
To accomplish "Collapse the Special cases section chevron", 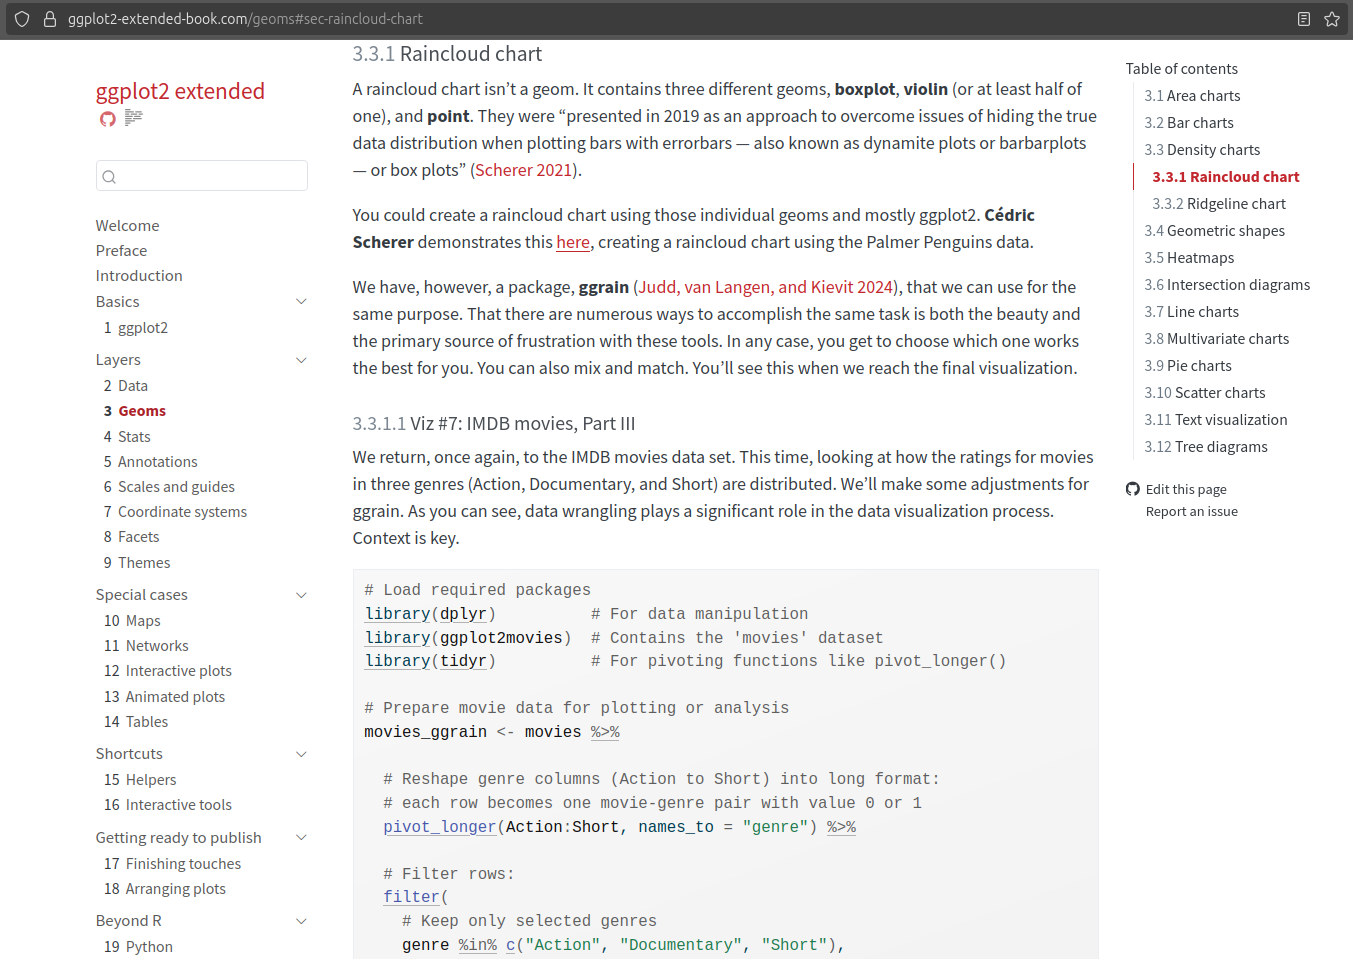I will (x=301, y=595).
